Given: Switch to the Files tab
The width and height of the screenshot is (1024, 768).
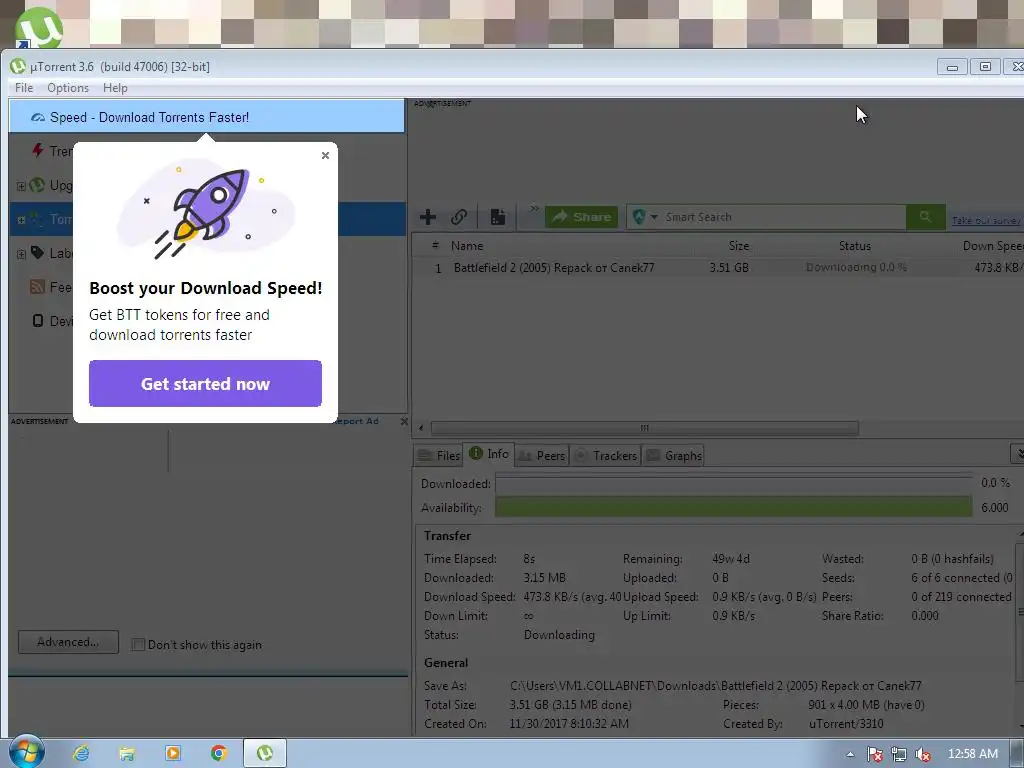Looking at the screenshot, I should click(438, 455).
